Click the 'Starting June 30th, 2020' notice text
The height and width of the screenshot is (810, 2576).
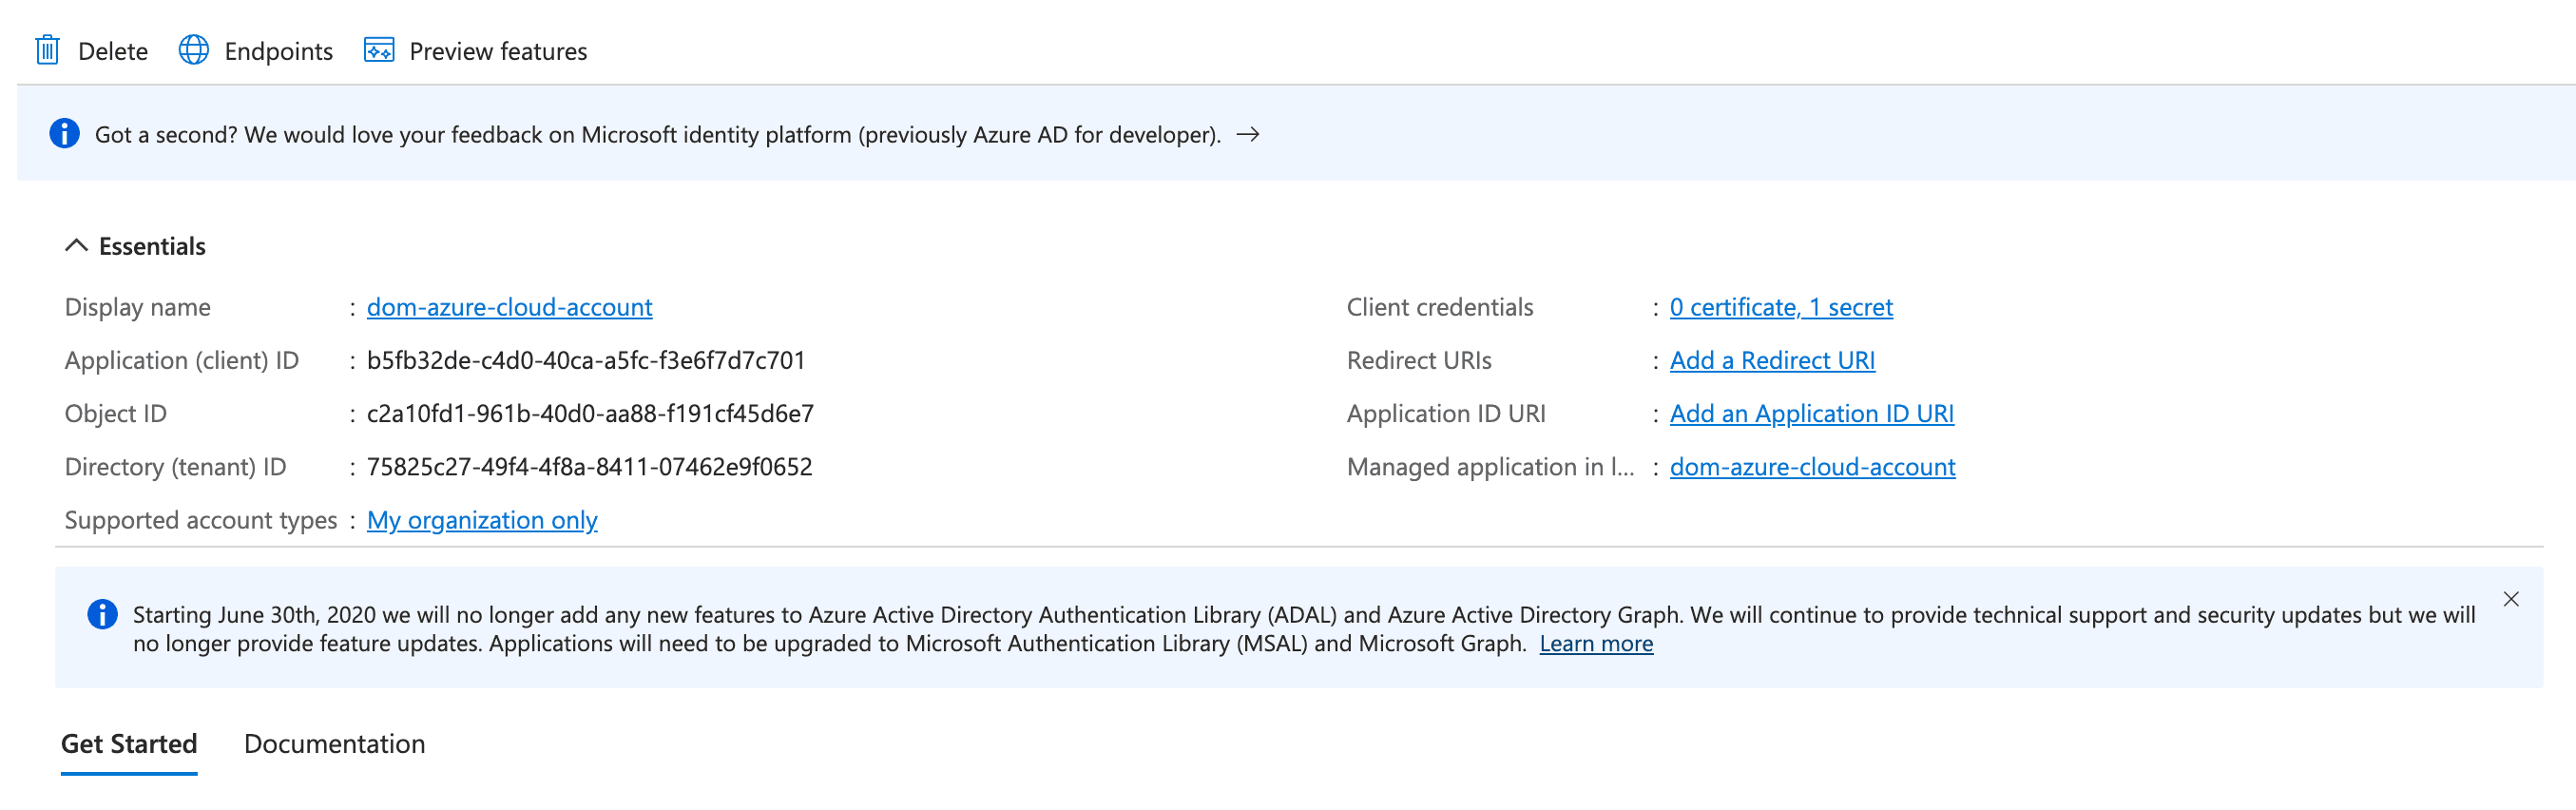[1304, 628]
